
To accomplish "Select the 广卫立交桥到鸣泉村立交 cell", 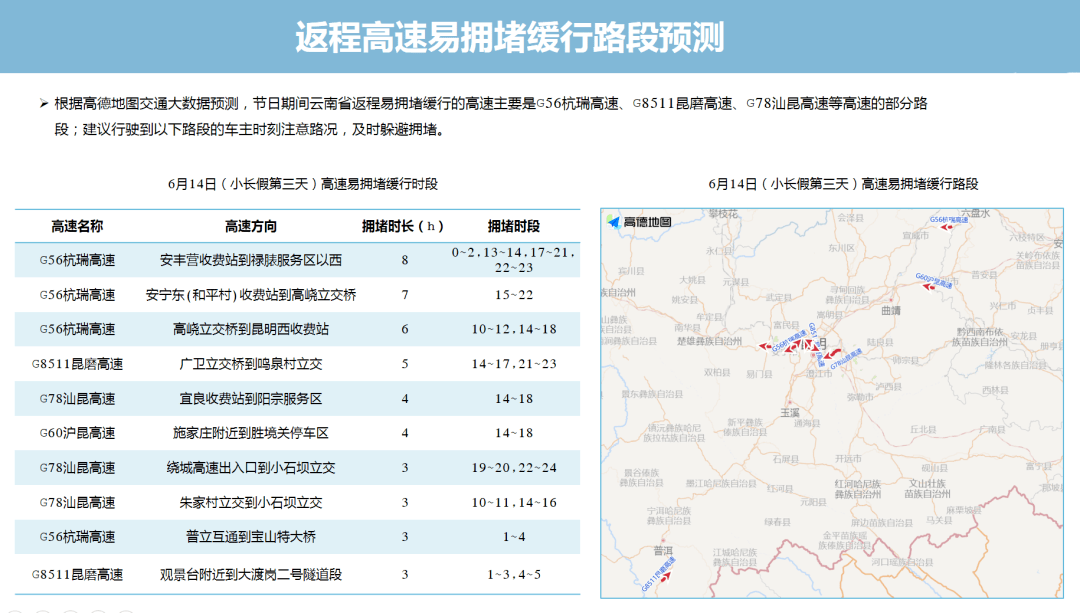I will 250,364.
